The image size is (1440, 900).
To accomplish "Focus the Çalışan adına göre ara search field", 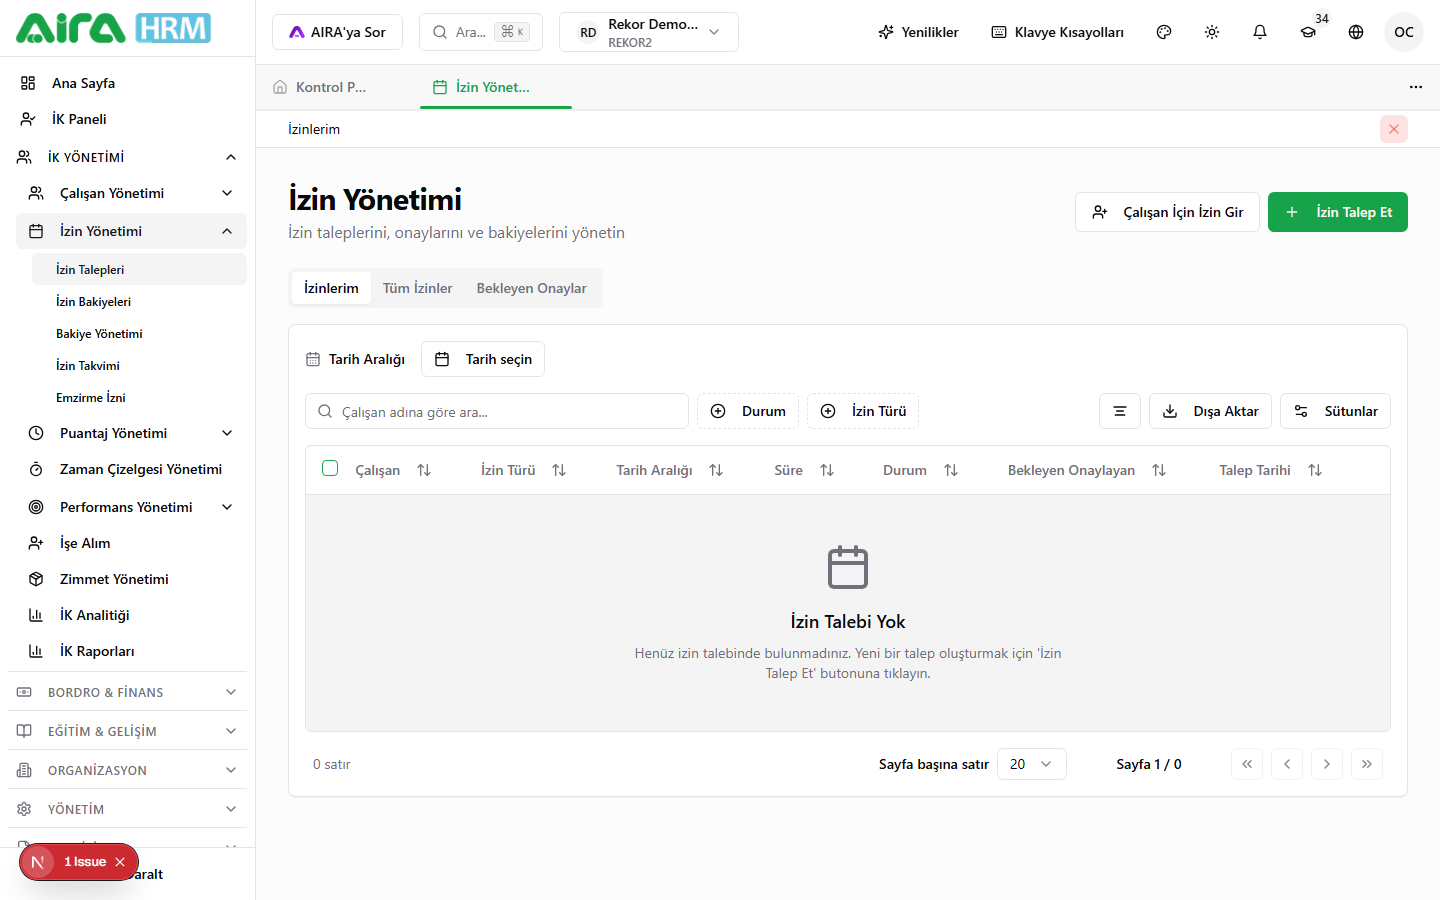I will 497,411.
